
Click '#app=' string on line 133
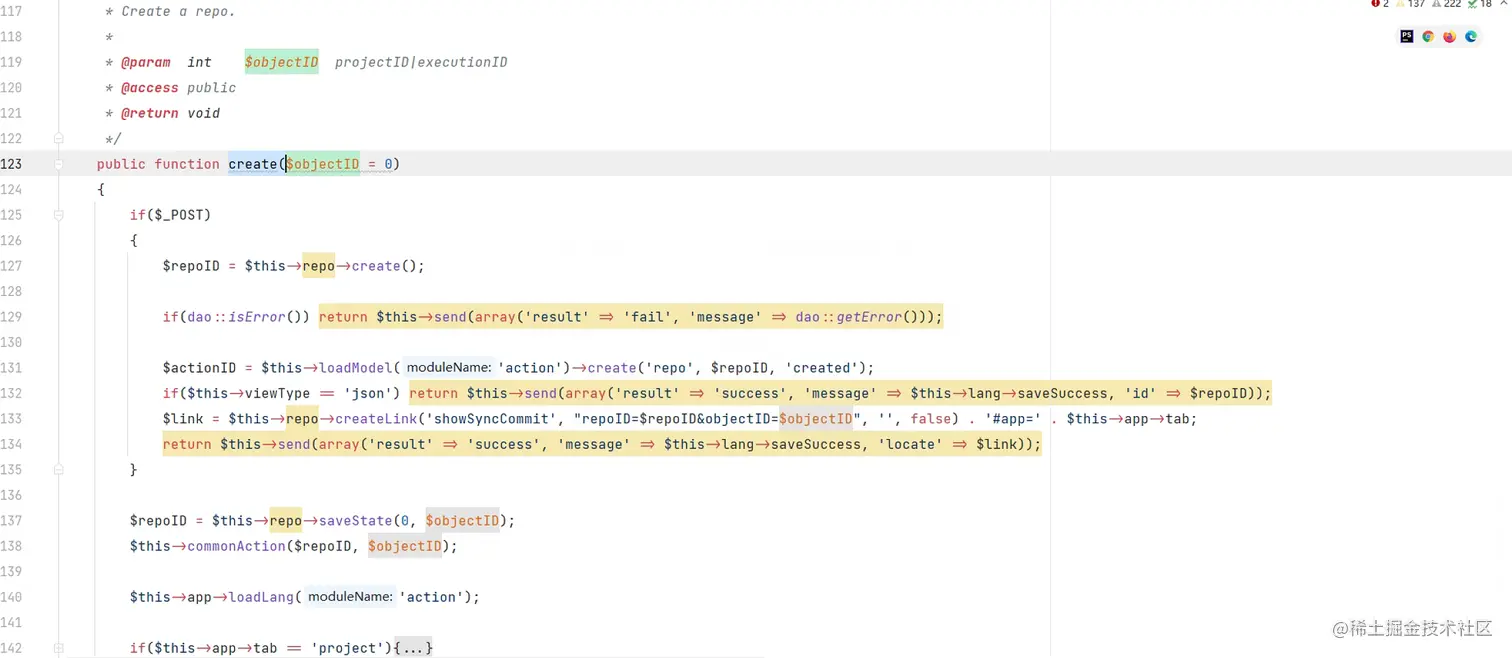[1014, 419]
